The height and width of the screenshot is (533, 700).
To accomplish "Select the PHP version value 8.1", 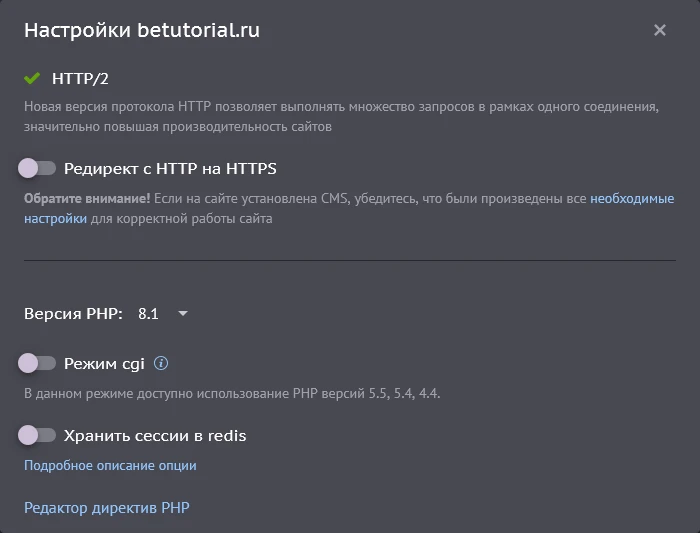I will click(x=148, y=313).
